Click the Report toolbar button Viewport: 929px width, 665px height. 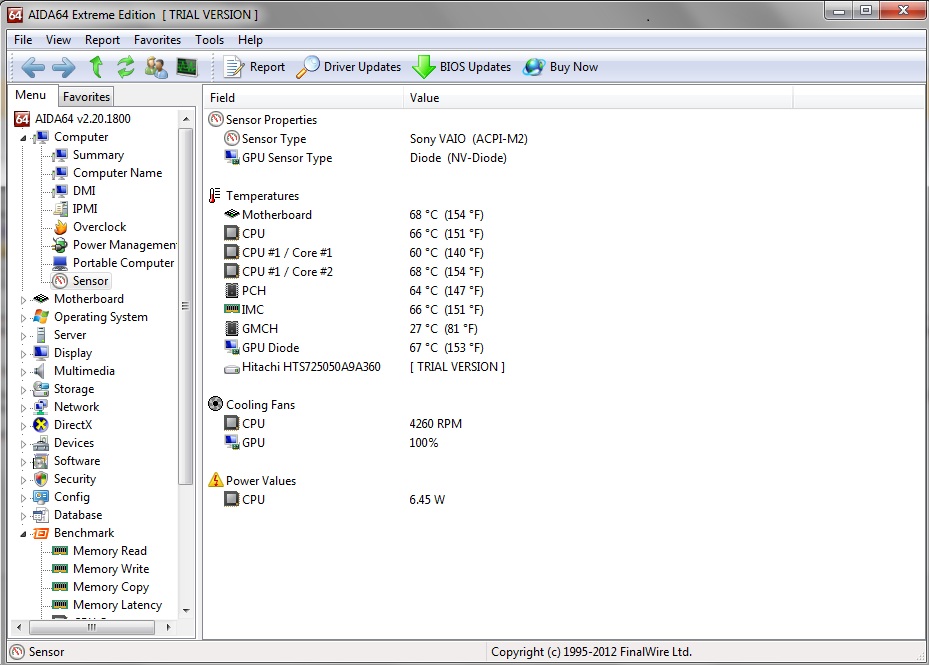point(254,67)
